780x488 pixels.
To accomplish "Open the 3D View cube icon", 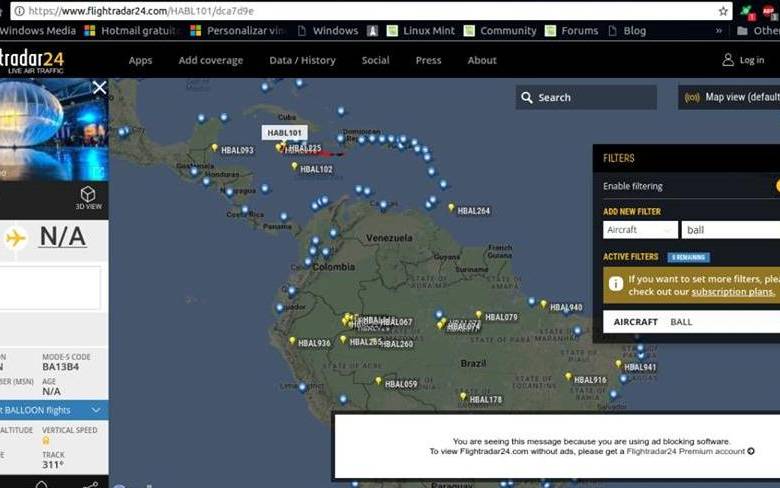I will click(x=88, y=194).
